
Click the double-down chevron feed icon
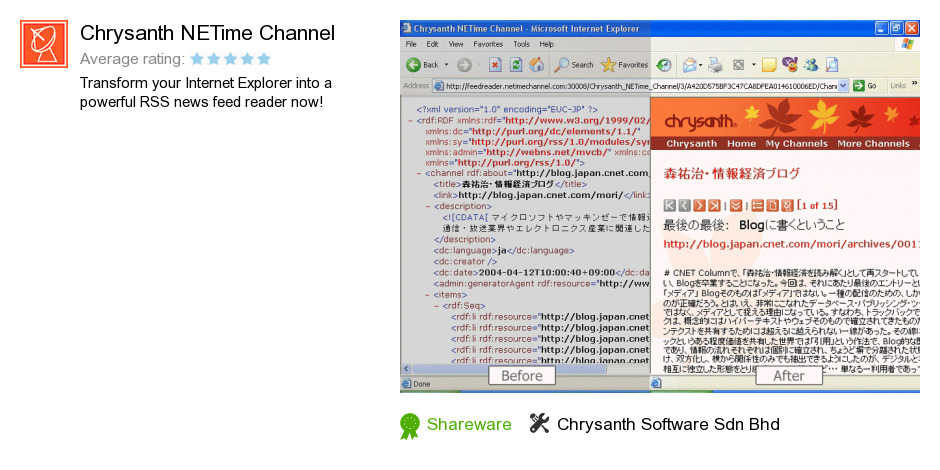pos(736,206)
